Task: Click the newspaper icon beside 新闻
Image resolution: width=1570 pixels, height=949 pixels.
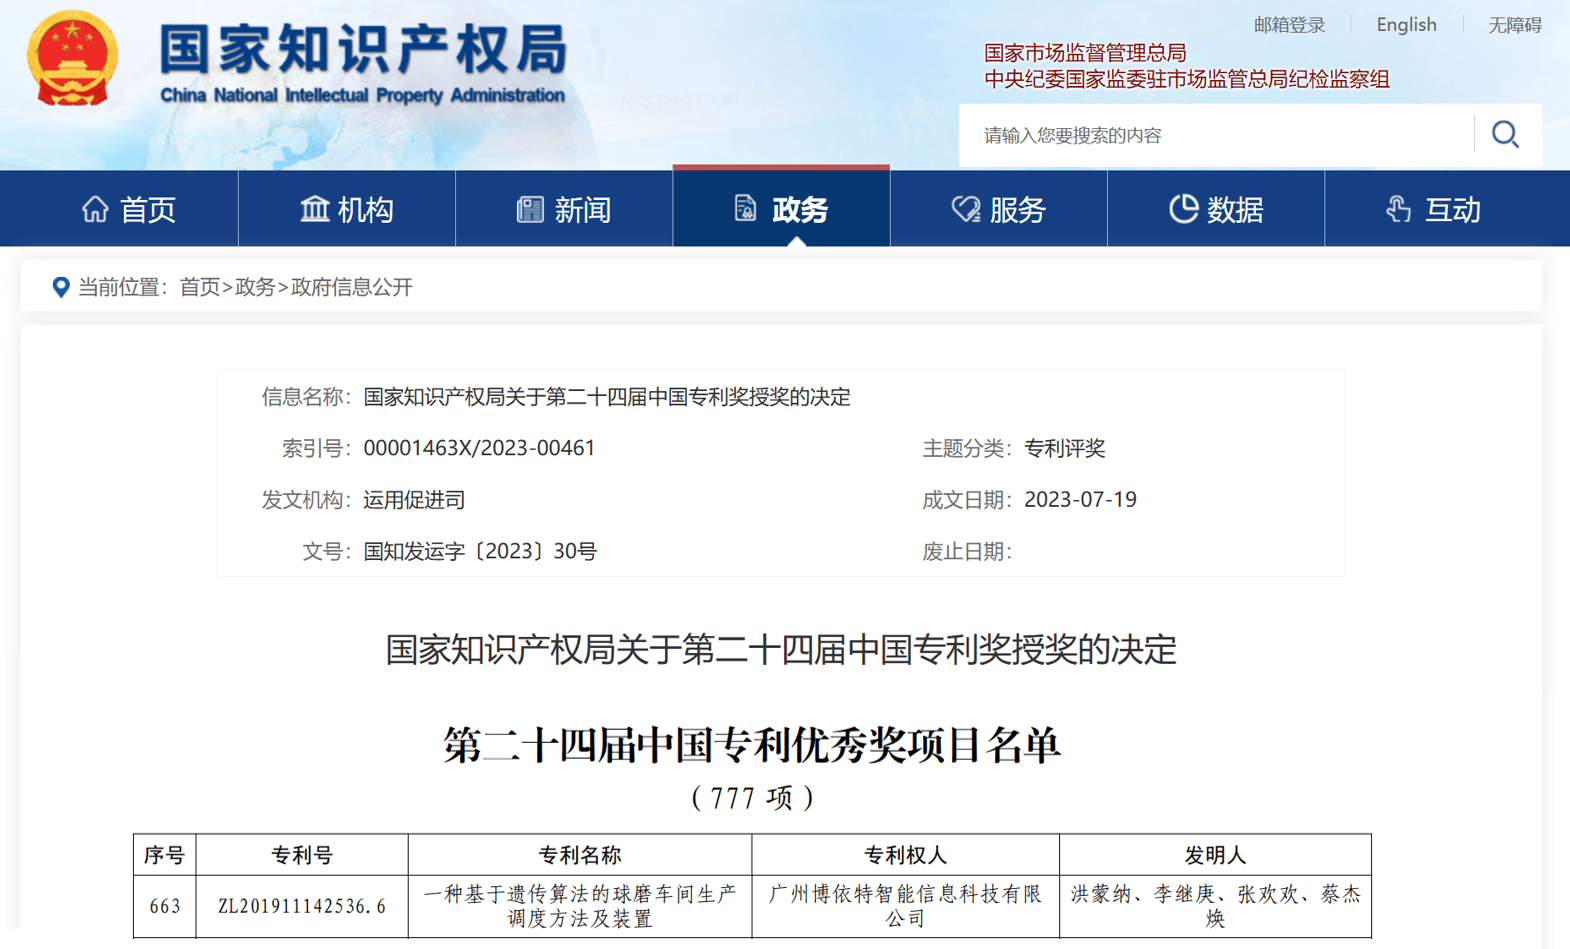Action: (x=530, y=209)
